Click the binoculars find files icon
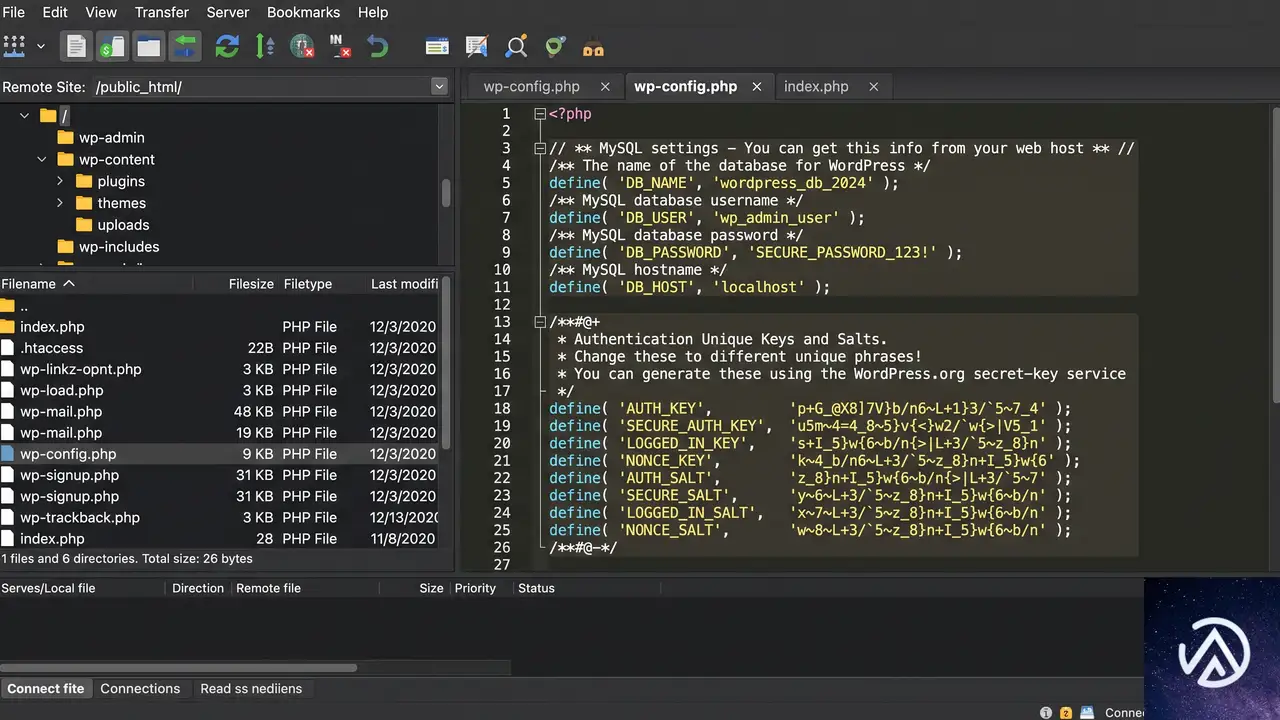Image resolution: width=1280 pixels, height=720 pixels. (593, 47)
